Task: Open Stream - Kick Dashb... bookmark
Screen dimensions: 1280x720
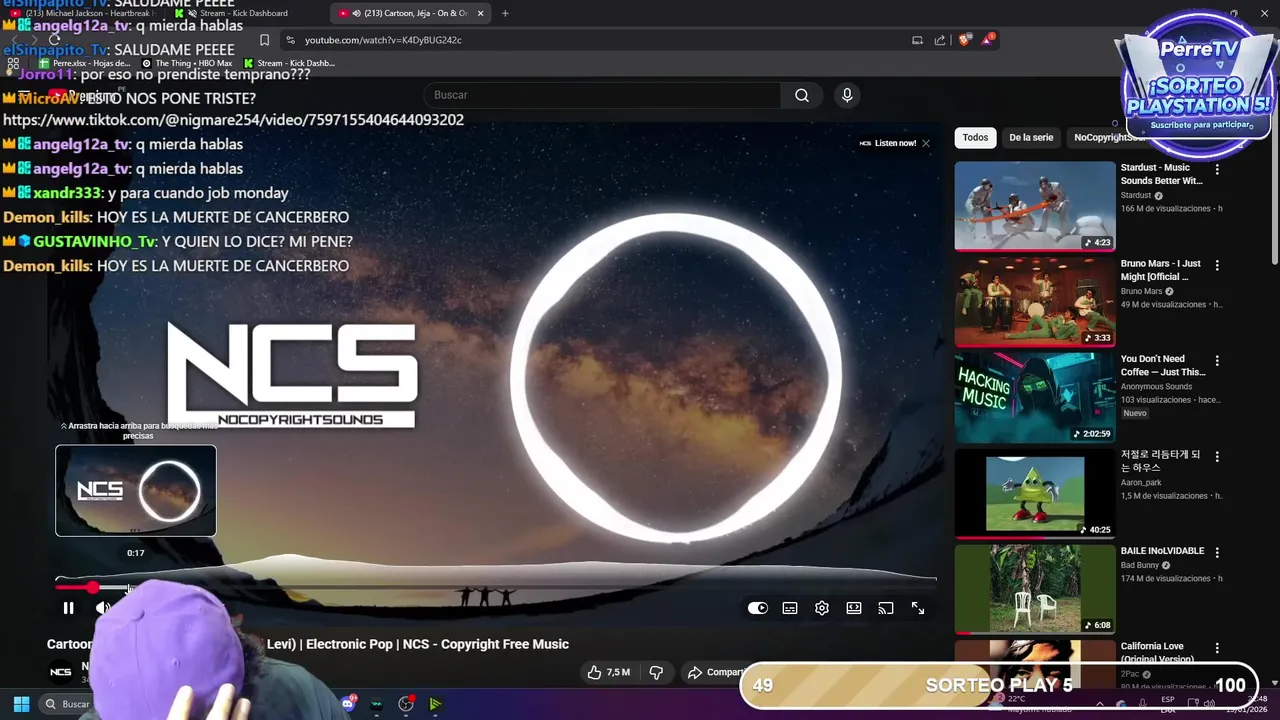Action: pos(289,63)
